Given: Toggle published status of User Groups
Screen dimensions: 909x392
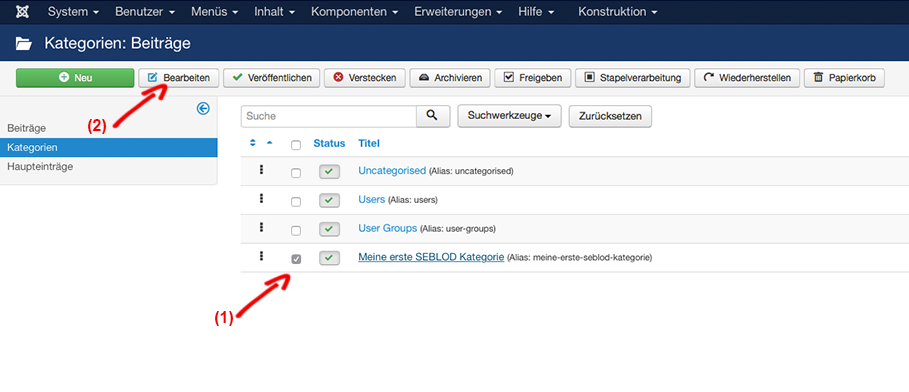Looking at the screenshot, I should coord(329,229).
